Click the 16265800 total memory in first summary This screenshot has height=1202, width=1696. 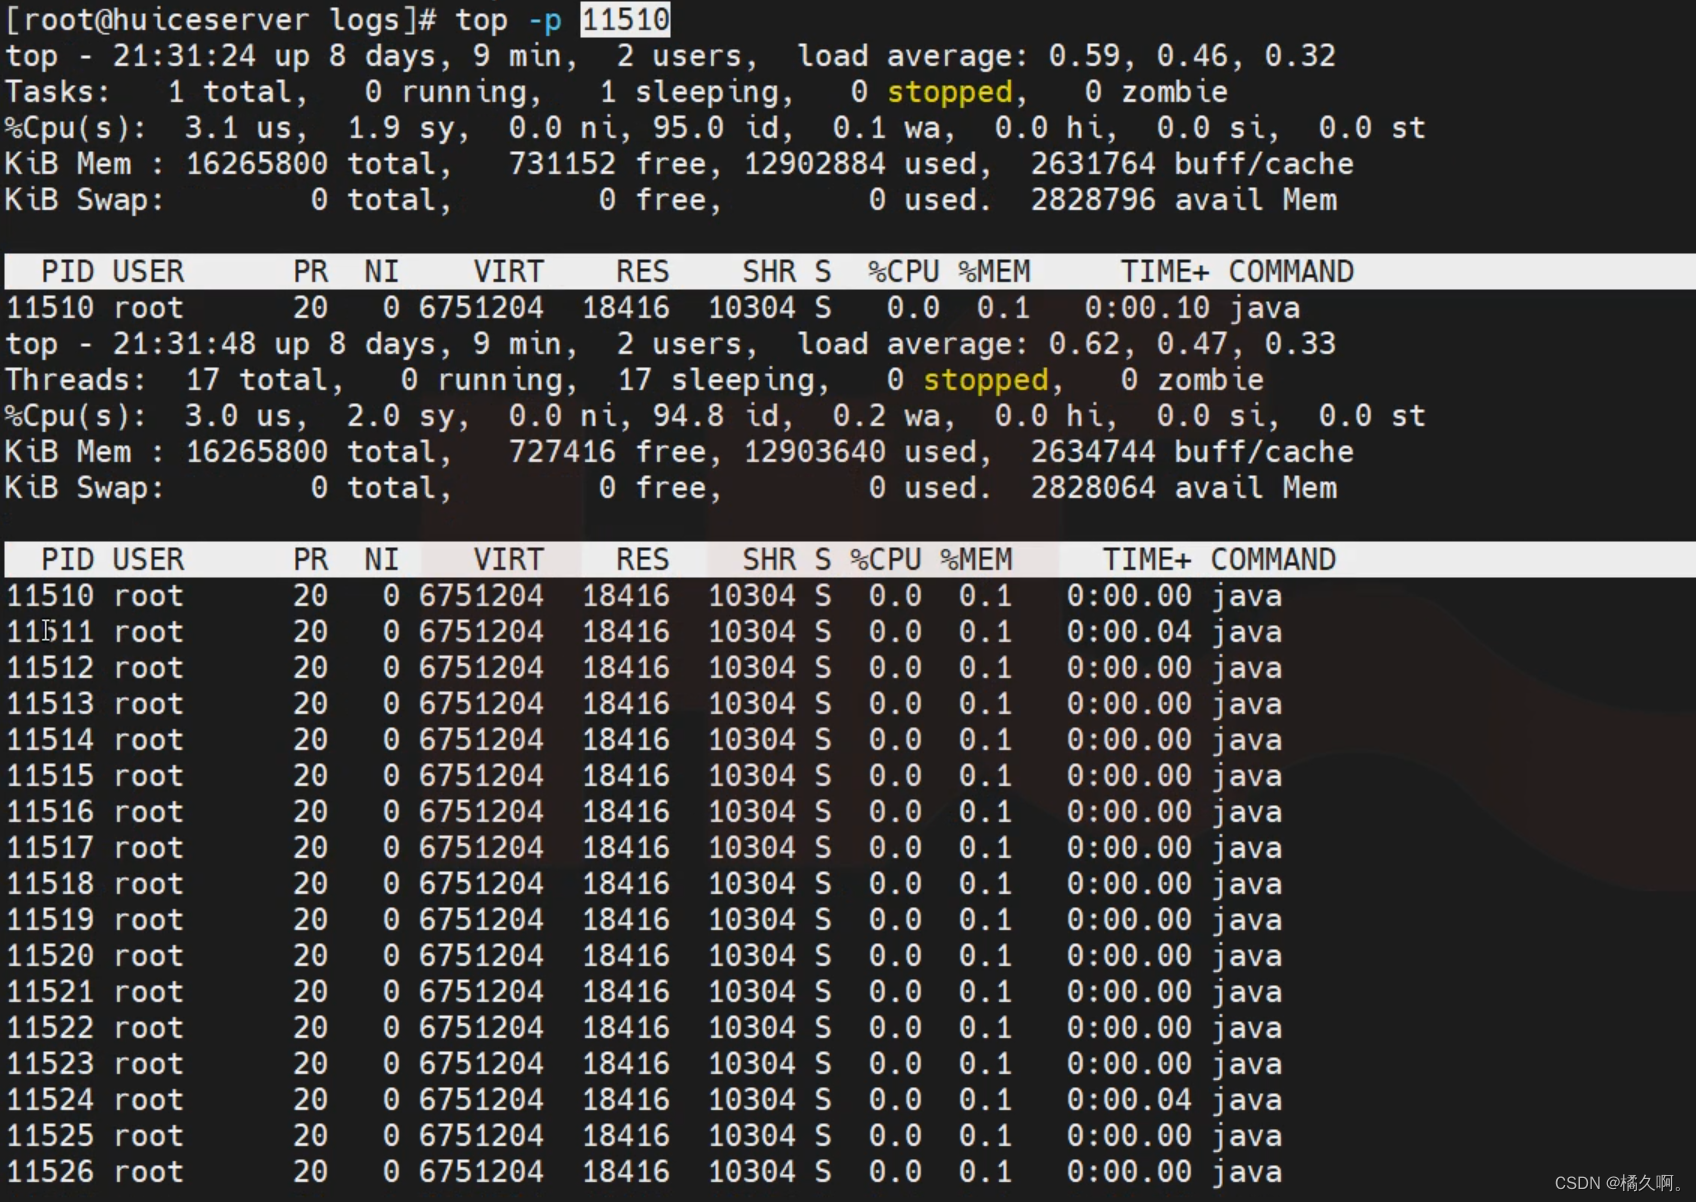pos(257,163)
